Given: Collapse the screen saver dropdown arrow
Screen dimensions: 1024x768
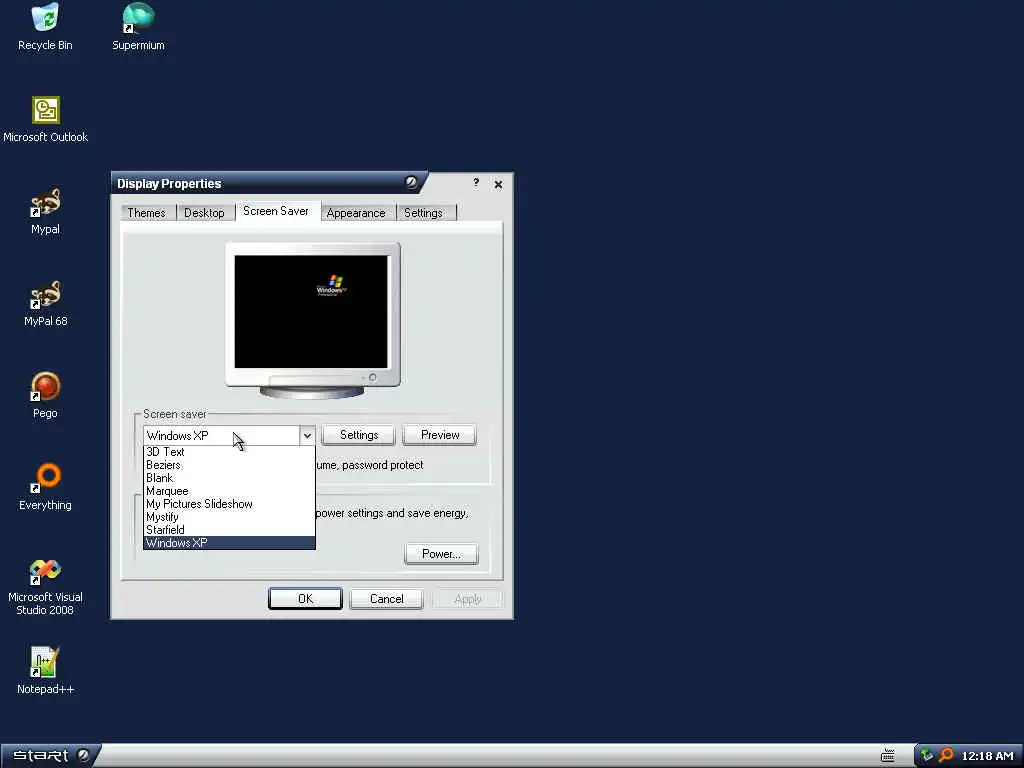Looking at the screenshot, I should pos(307,436).
